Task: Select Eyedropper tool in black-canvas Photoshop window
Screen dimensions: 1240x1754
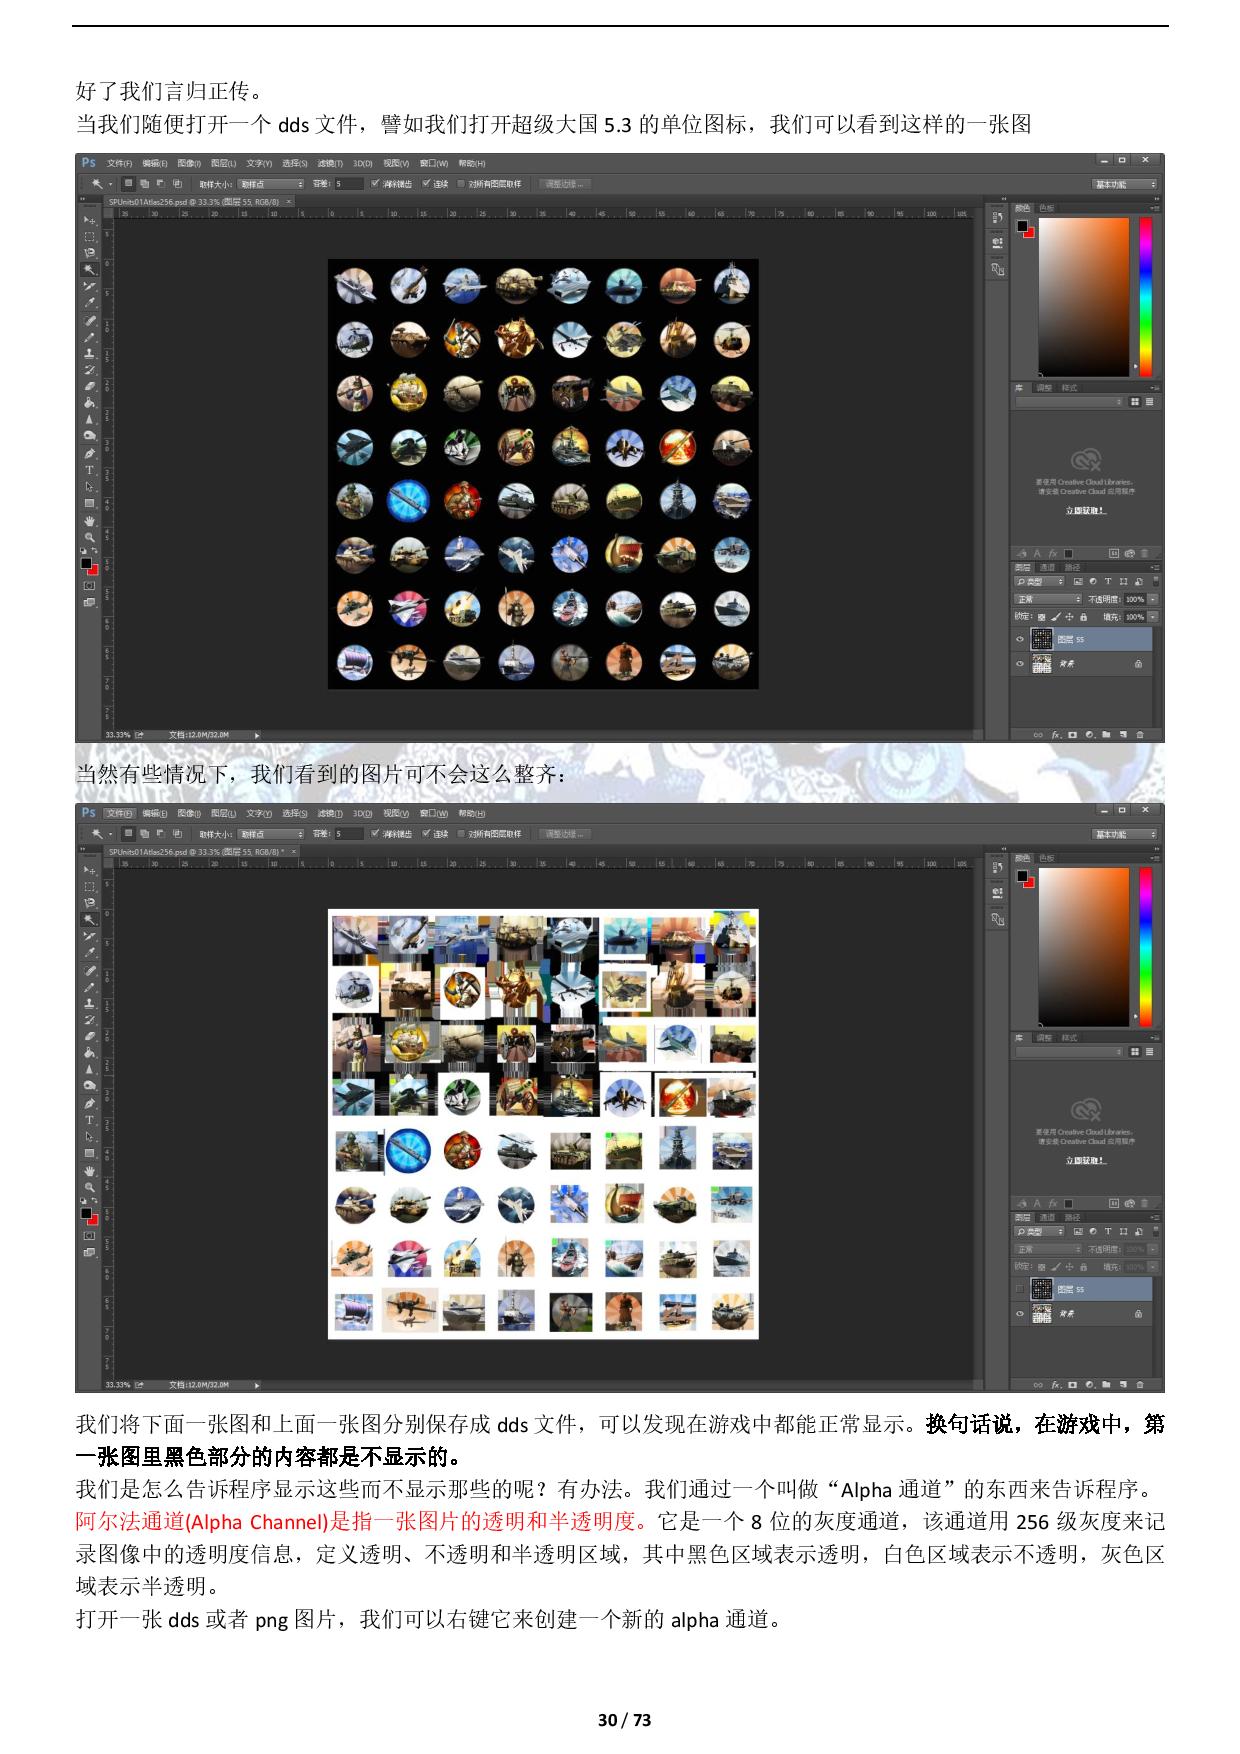Action: click(89, 302)
